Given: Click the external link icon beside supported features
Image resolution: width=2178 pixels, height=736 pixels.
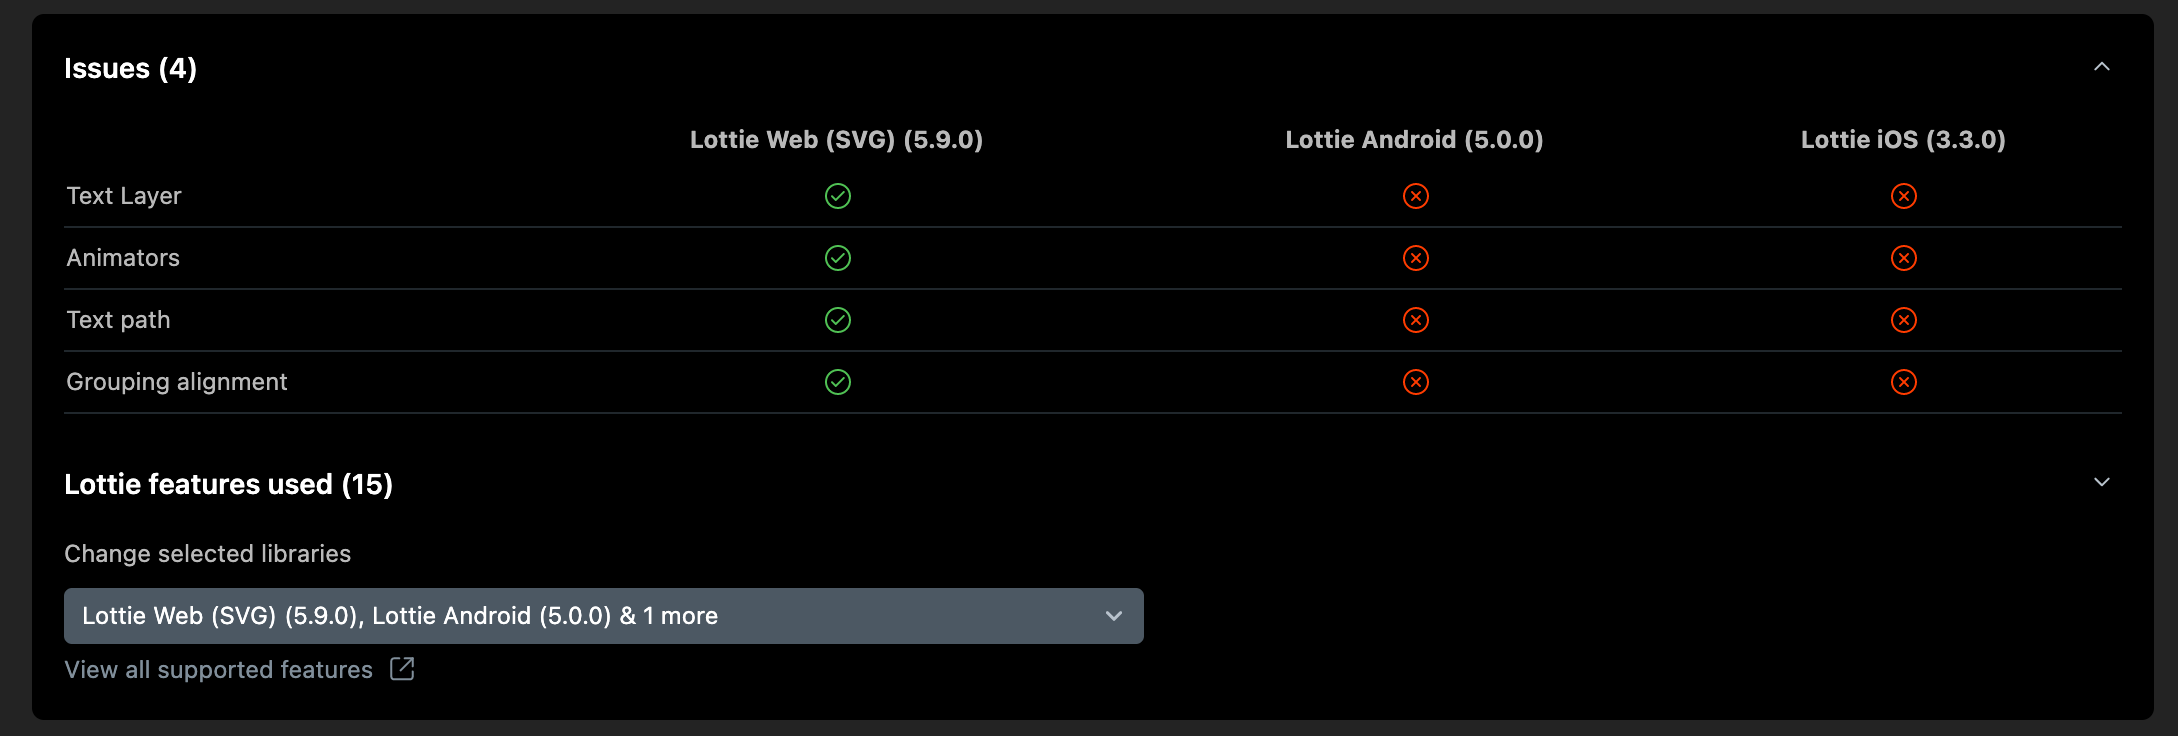Looking at the screenshot, I should pos(402,669).
